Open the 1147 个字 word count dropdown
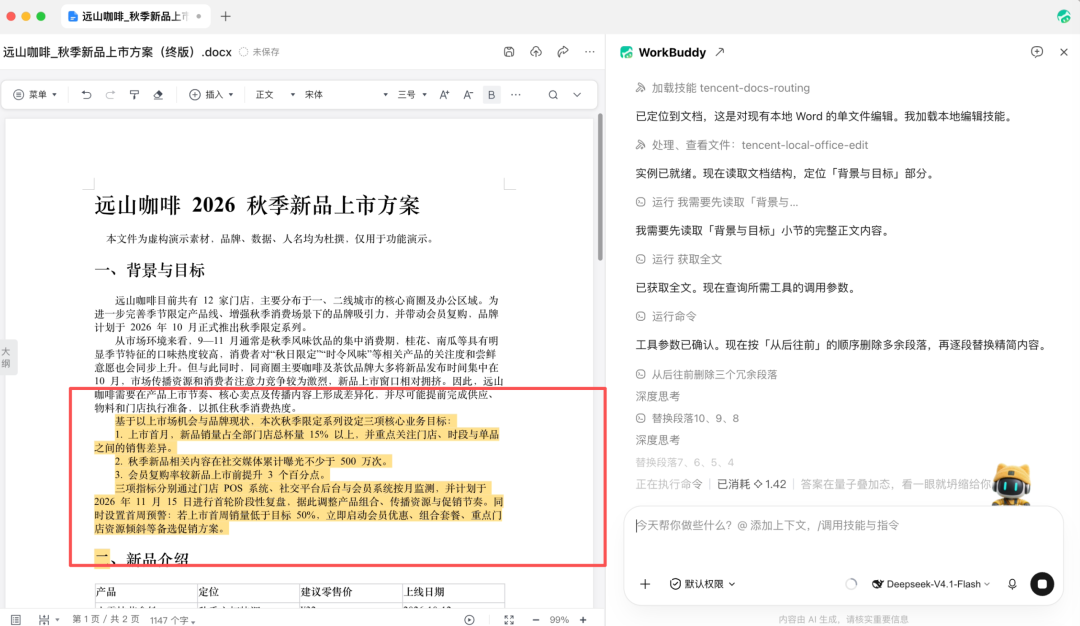 172,620
